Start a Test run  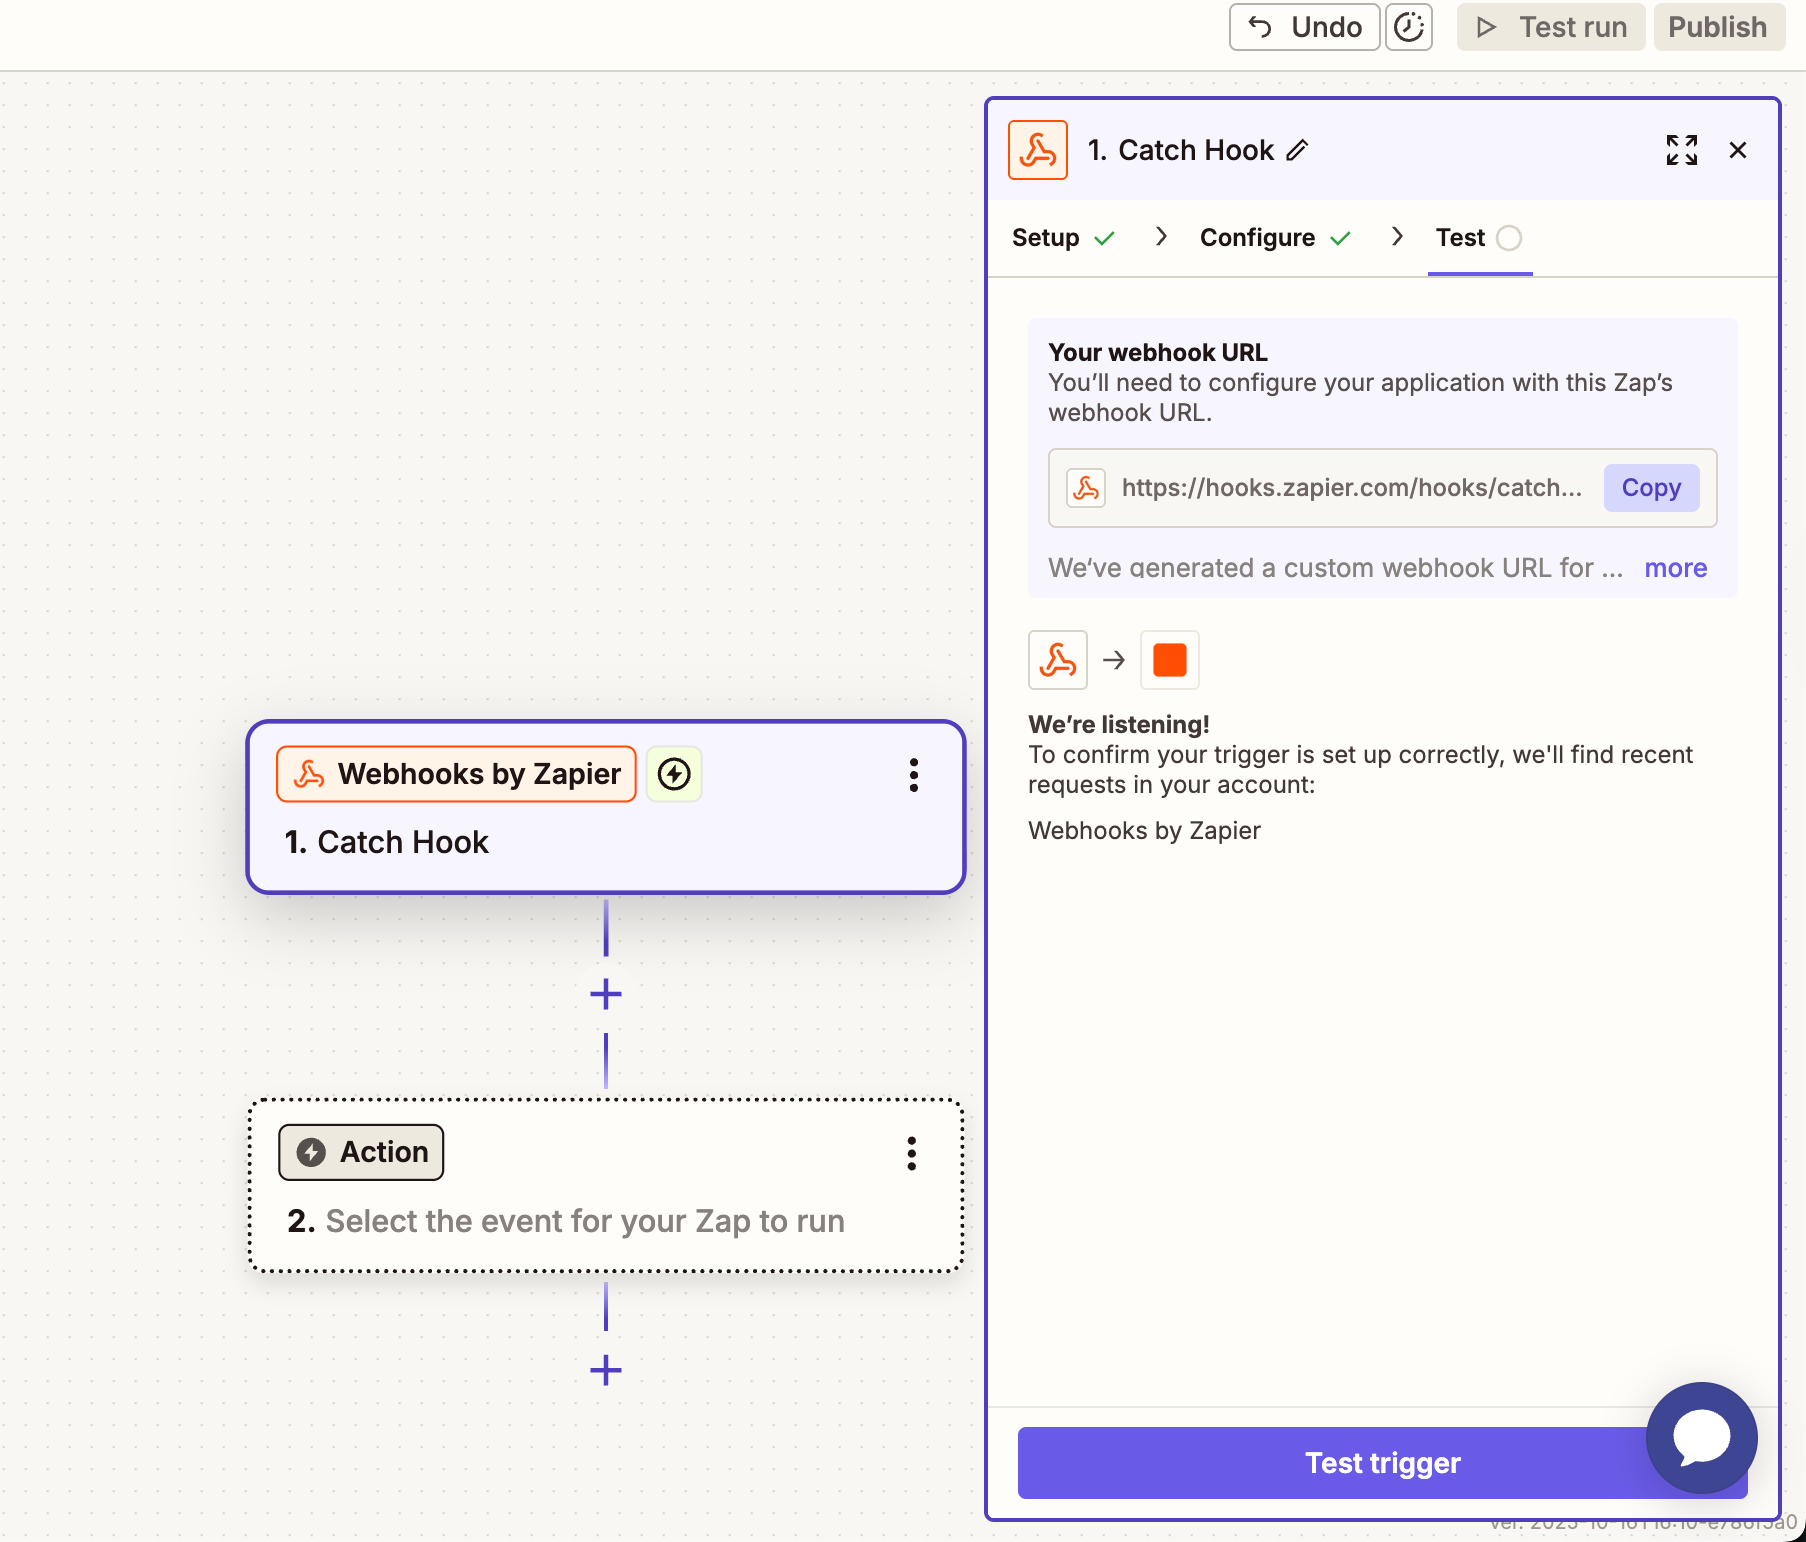1551,27
